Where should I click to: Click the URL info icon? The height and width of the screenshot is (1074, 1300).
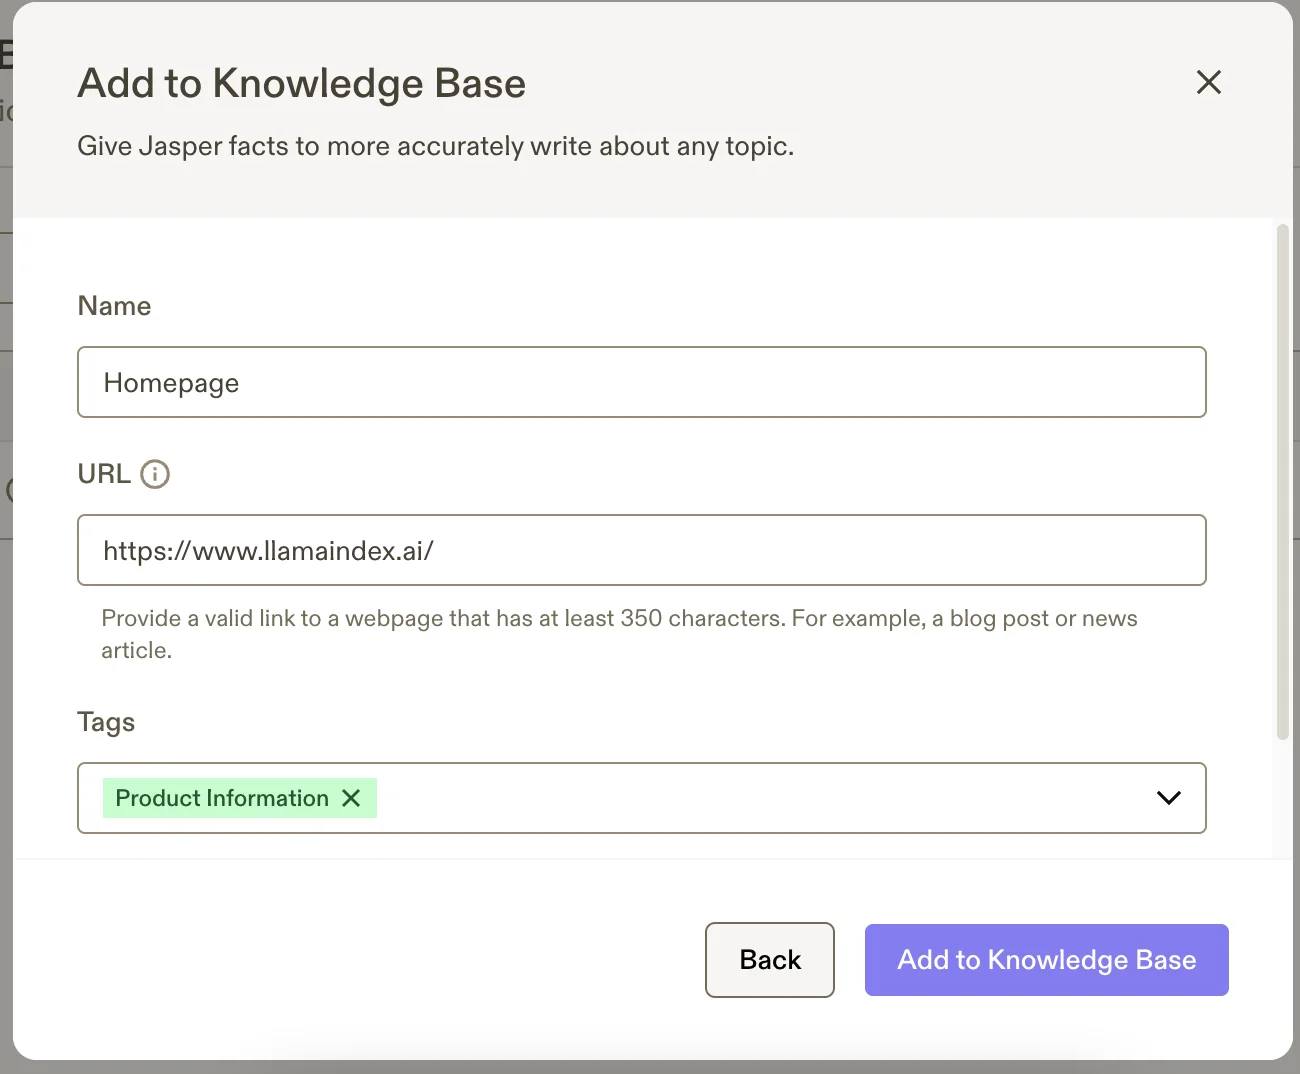tap(155, 474)
